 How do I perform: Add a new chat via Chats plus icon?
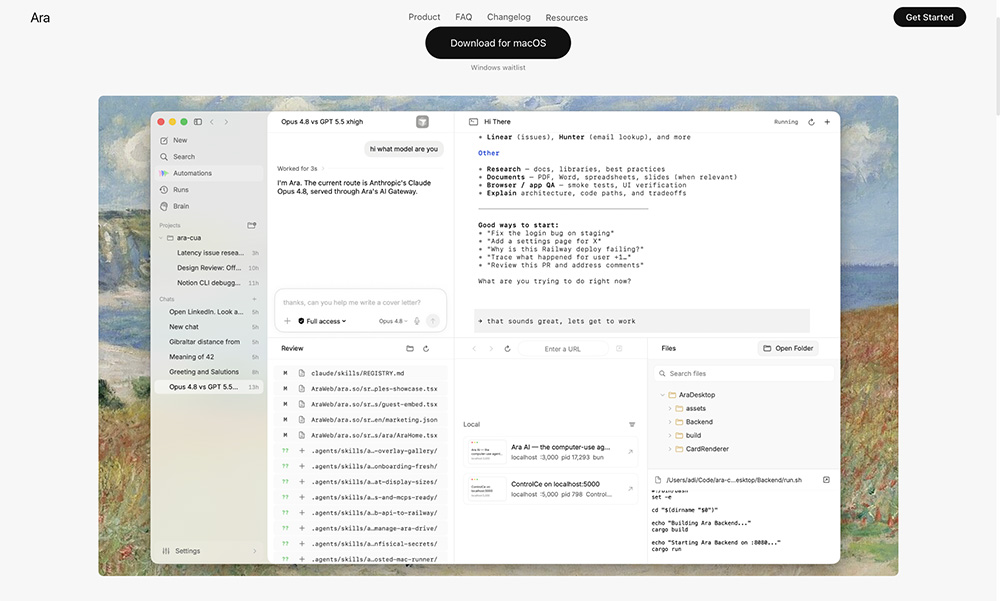[254, 299]
